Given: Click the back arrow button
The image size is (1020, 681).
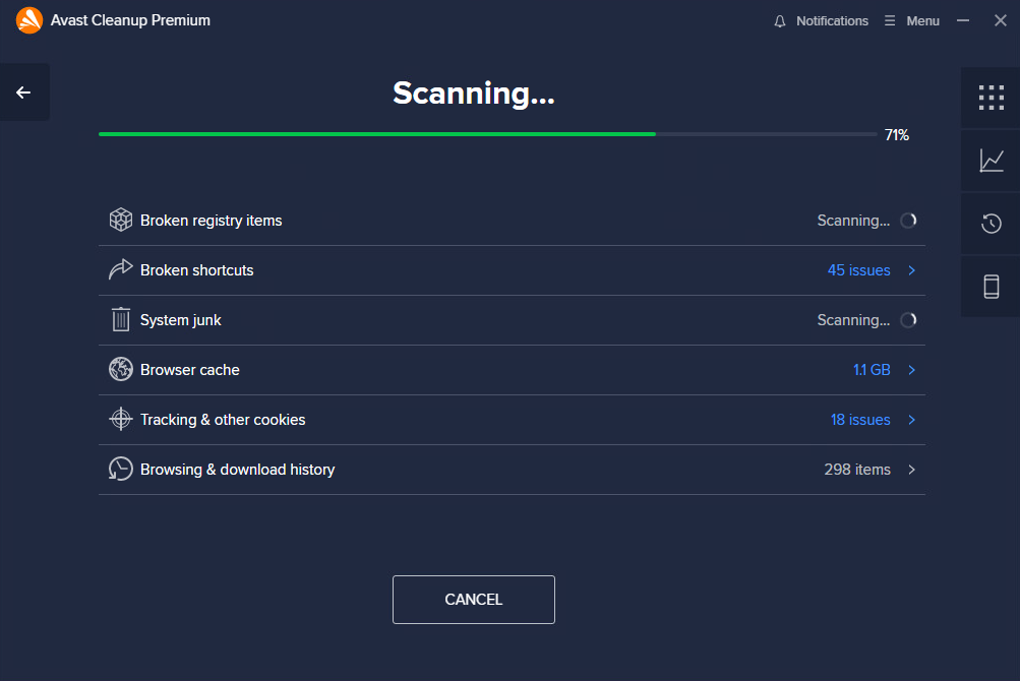Looking at the screenshot, I should coord(24,93).
